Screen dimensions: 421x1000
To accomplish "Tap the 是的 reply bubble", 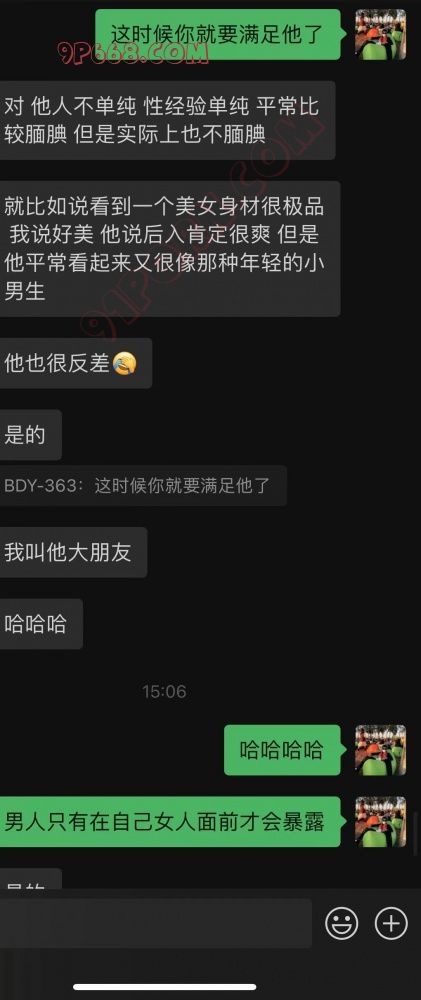I will pyautogui.click(x=31, y=435).
